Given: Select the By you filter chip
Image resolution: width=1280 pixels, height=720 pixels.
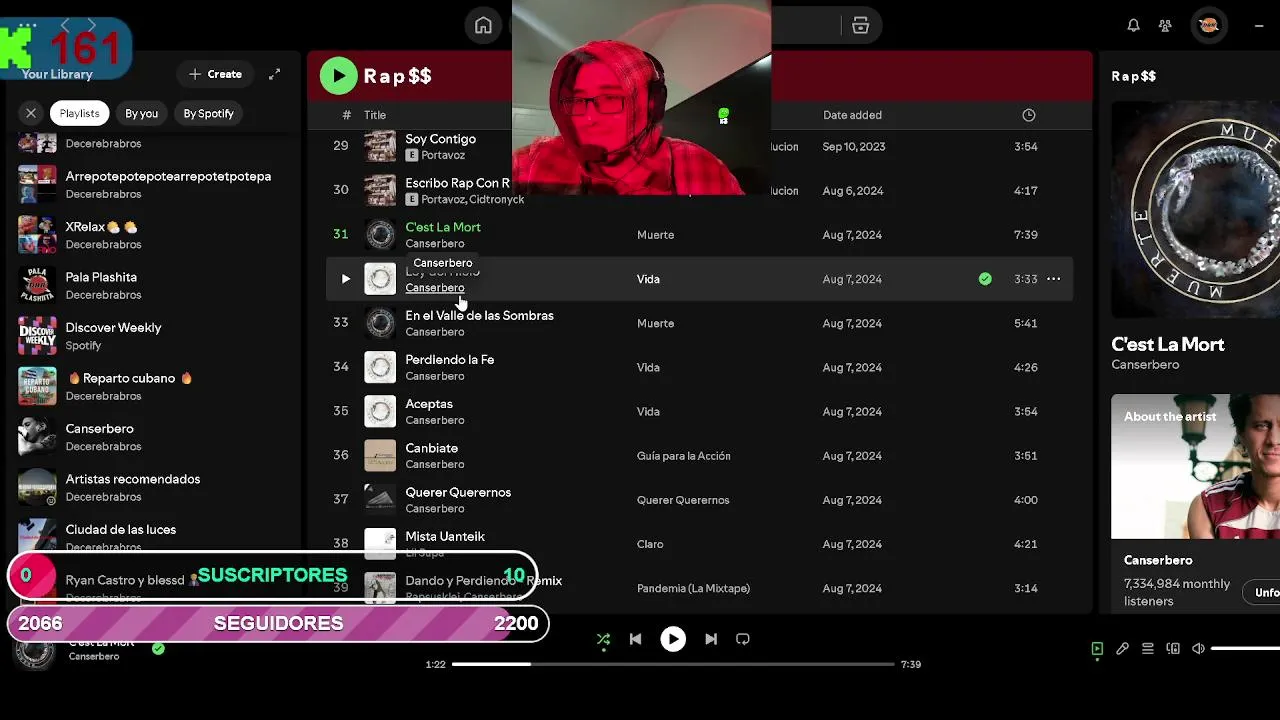Looking at the screenshot, I should 141,113.
